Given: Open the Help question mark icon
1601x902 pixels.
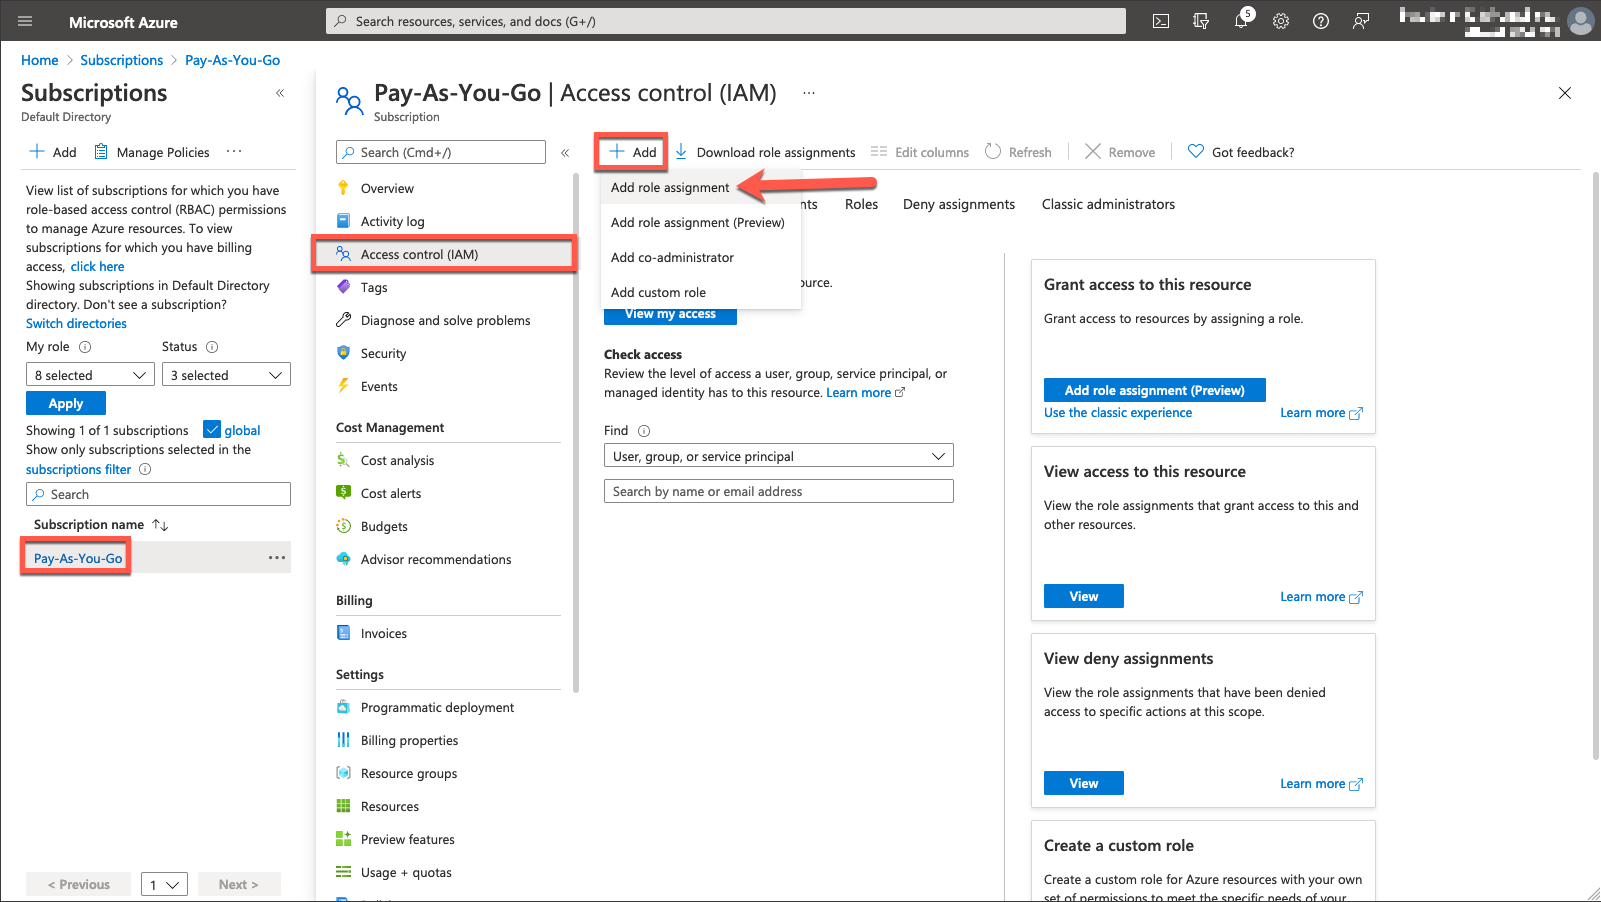Looking at the screenshot, I should (x=1321, y=21).
